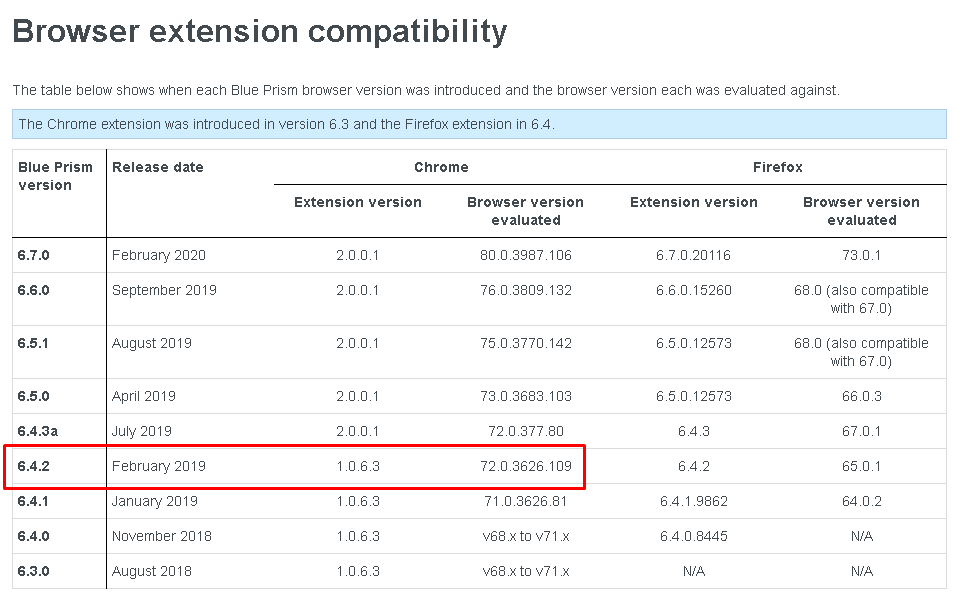
Task: Select Blue Prism version '6.4.3a'
Action: [38, 431]
